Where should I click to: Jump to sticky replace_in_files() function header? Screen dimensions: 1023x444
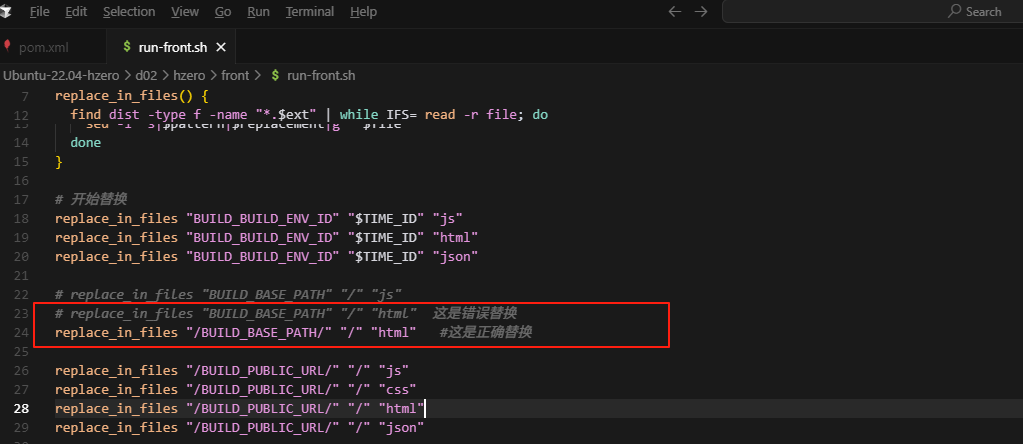131,96
